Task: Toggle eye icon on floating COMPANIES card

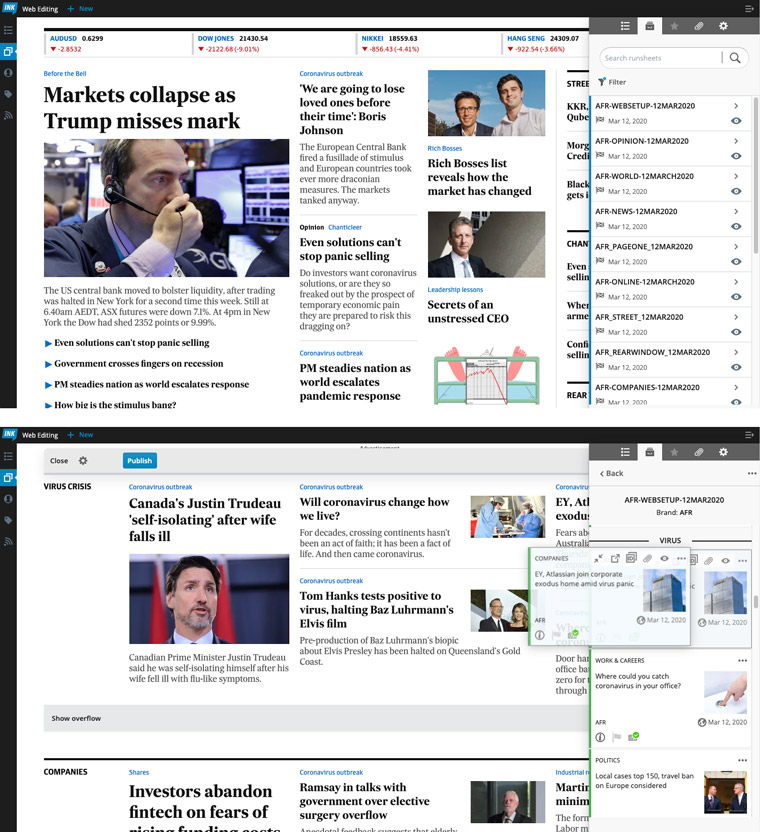Action: click(x=664, y=558)
